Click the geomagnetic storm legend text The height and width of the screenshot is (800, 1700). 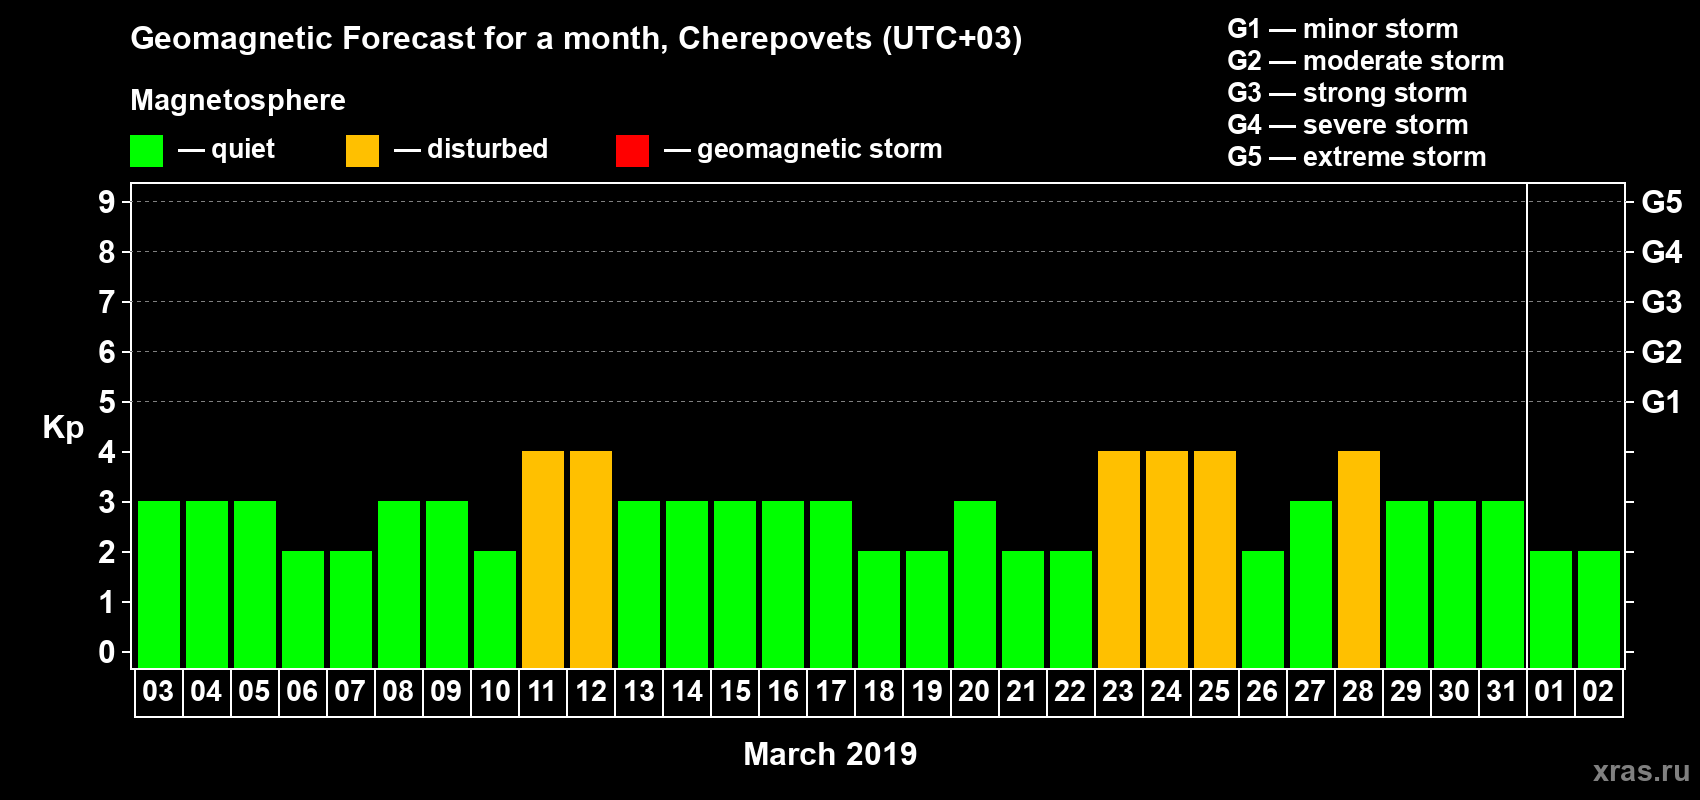click(x=820, y=150)
